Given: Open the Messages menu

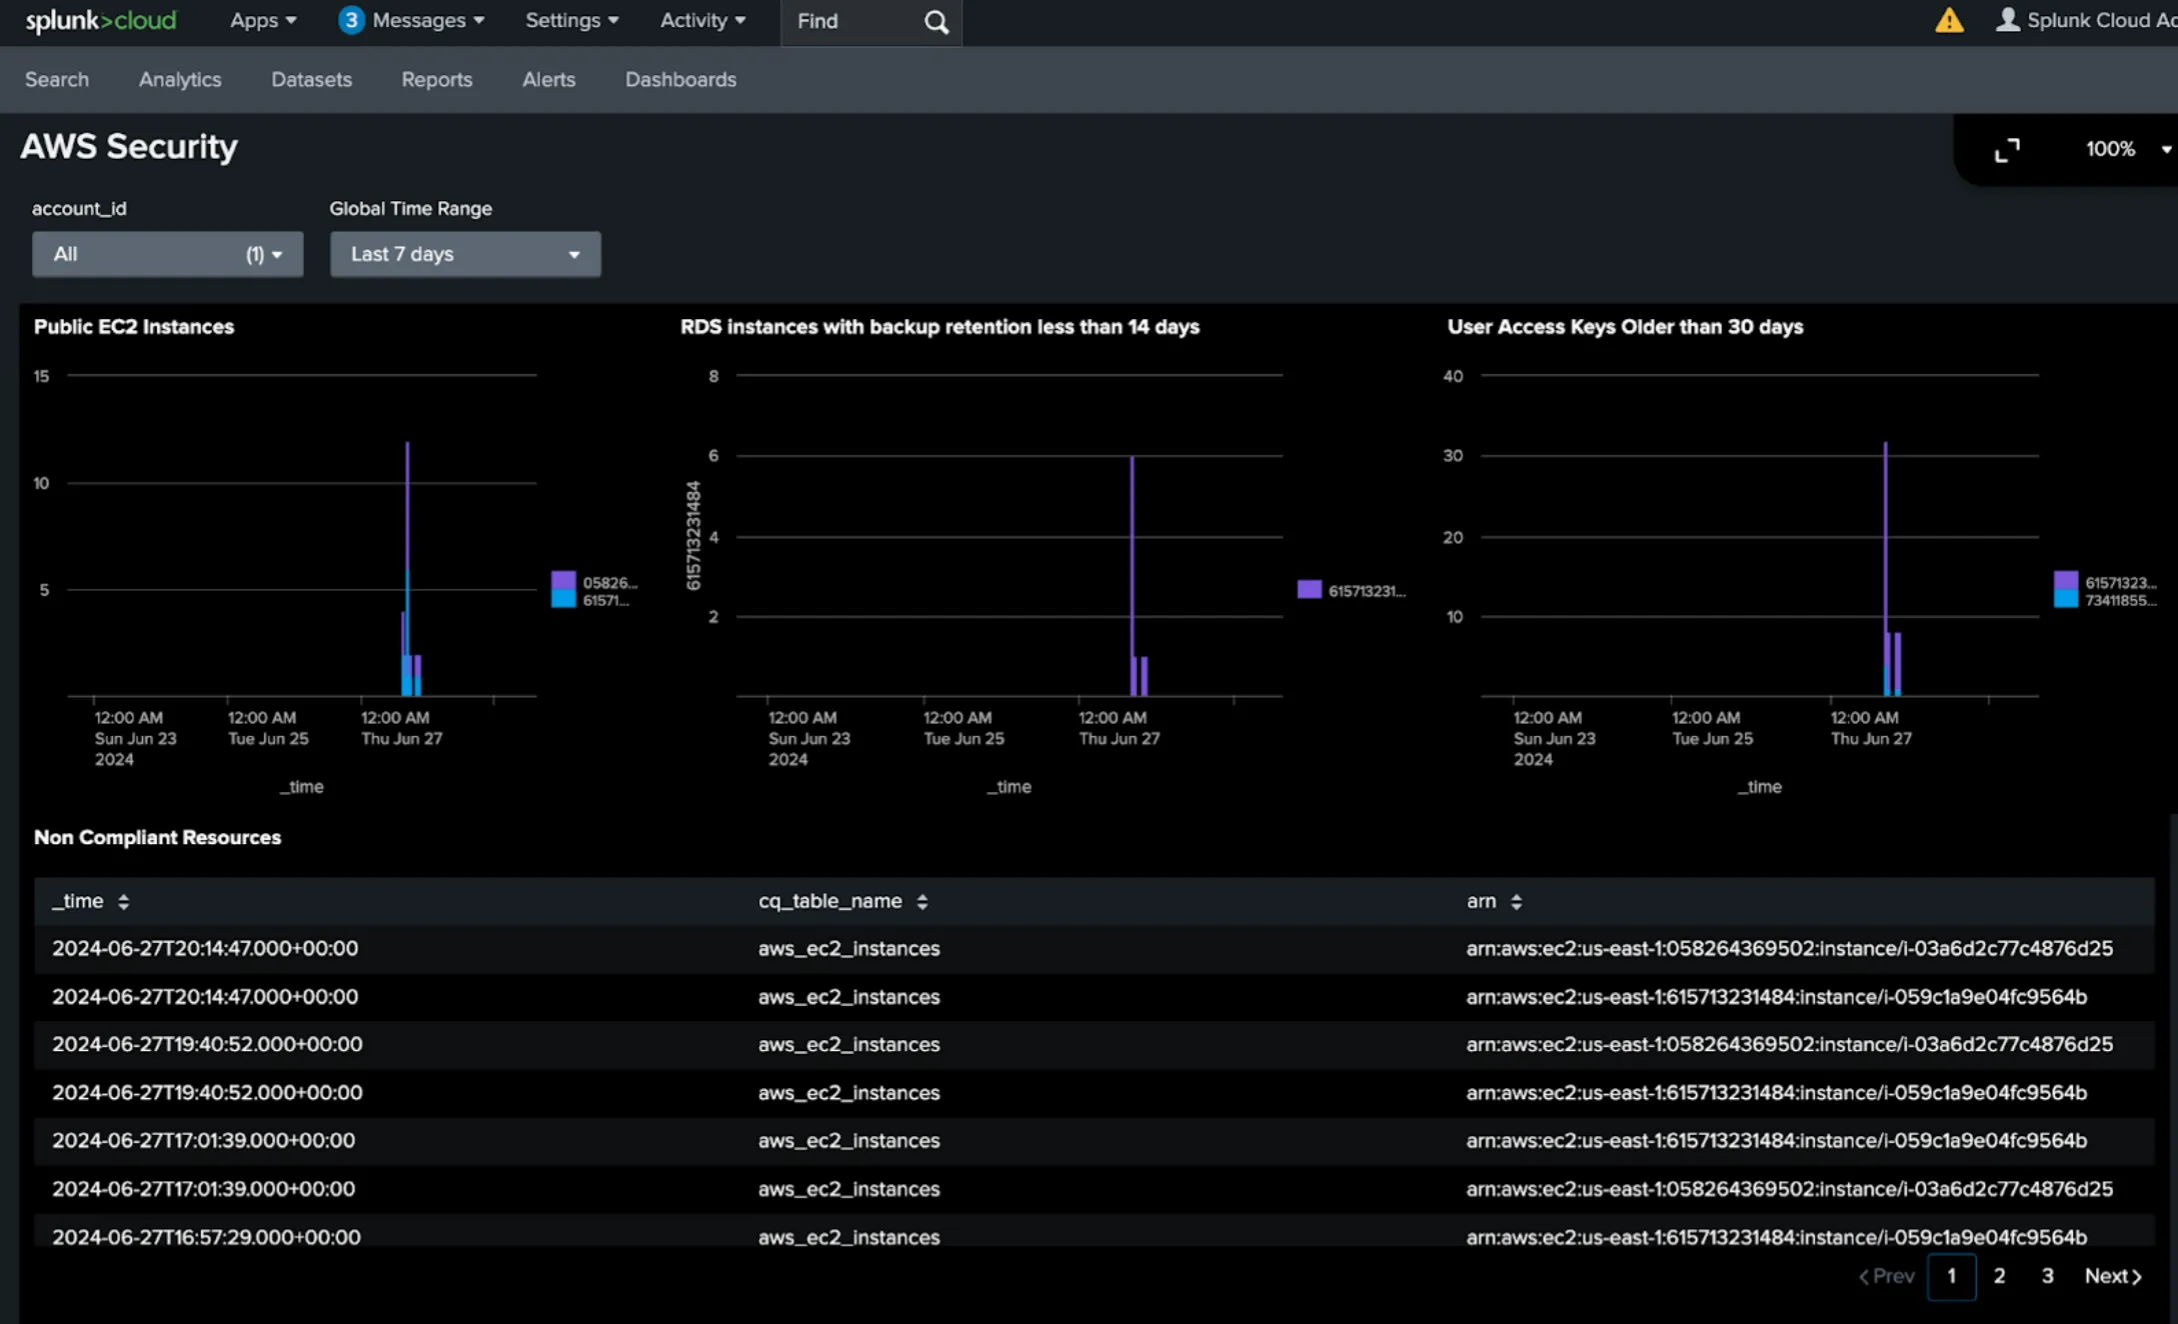Looking at the screenshot, I should [x=428, y=20].
